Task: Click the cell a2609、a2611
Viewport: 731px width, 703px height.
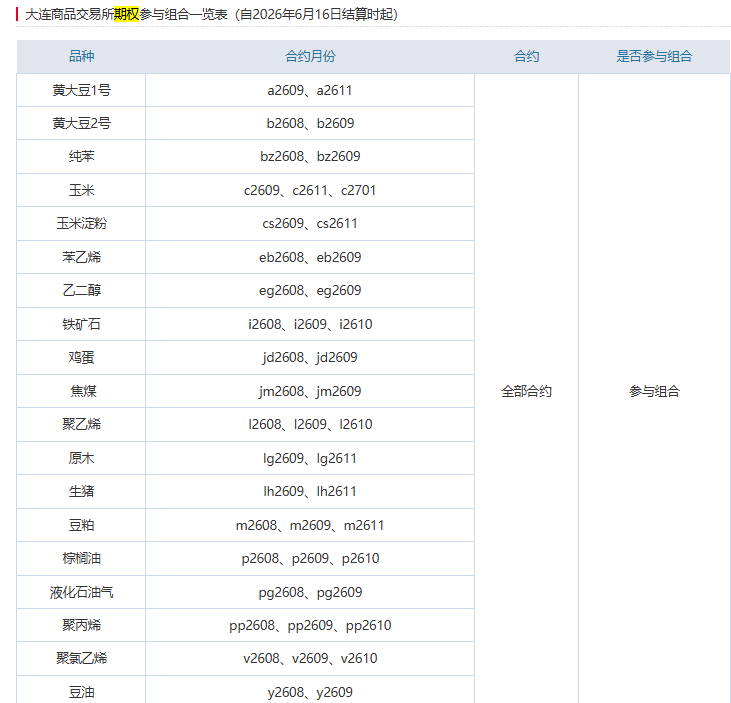Action: pyautogui.click(x=310, y=90)
